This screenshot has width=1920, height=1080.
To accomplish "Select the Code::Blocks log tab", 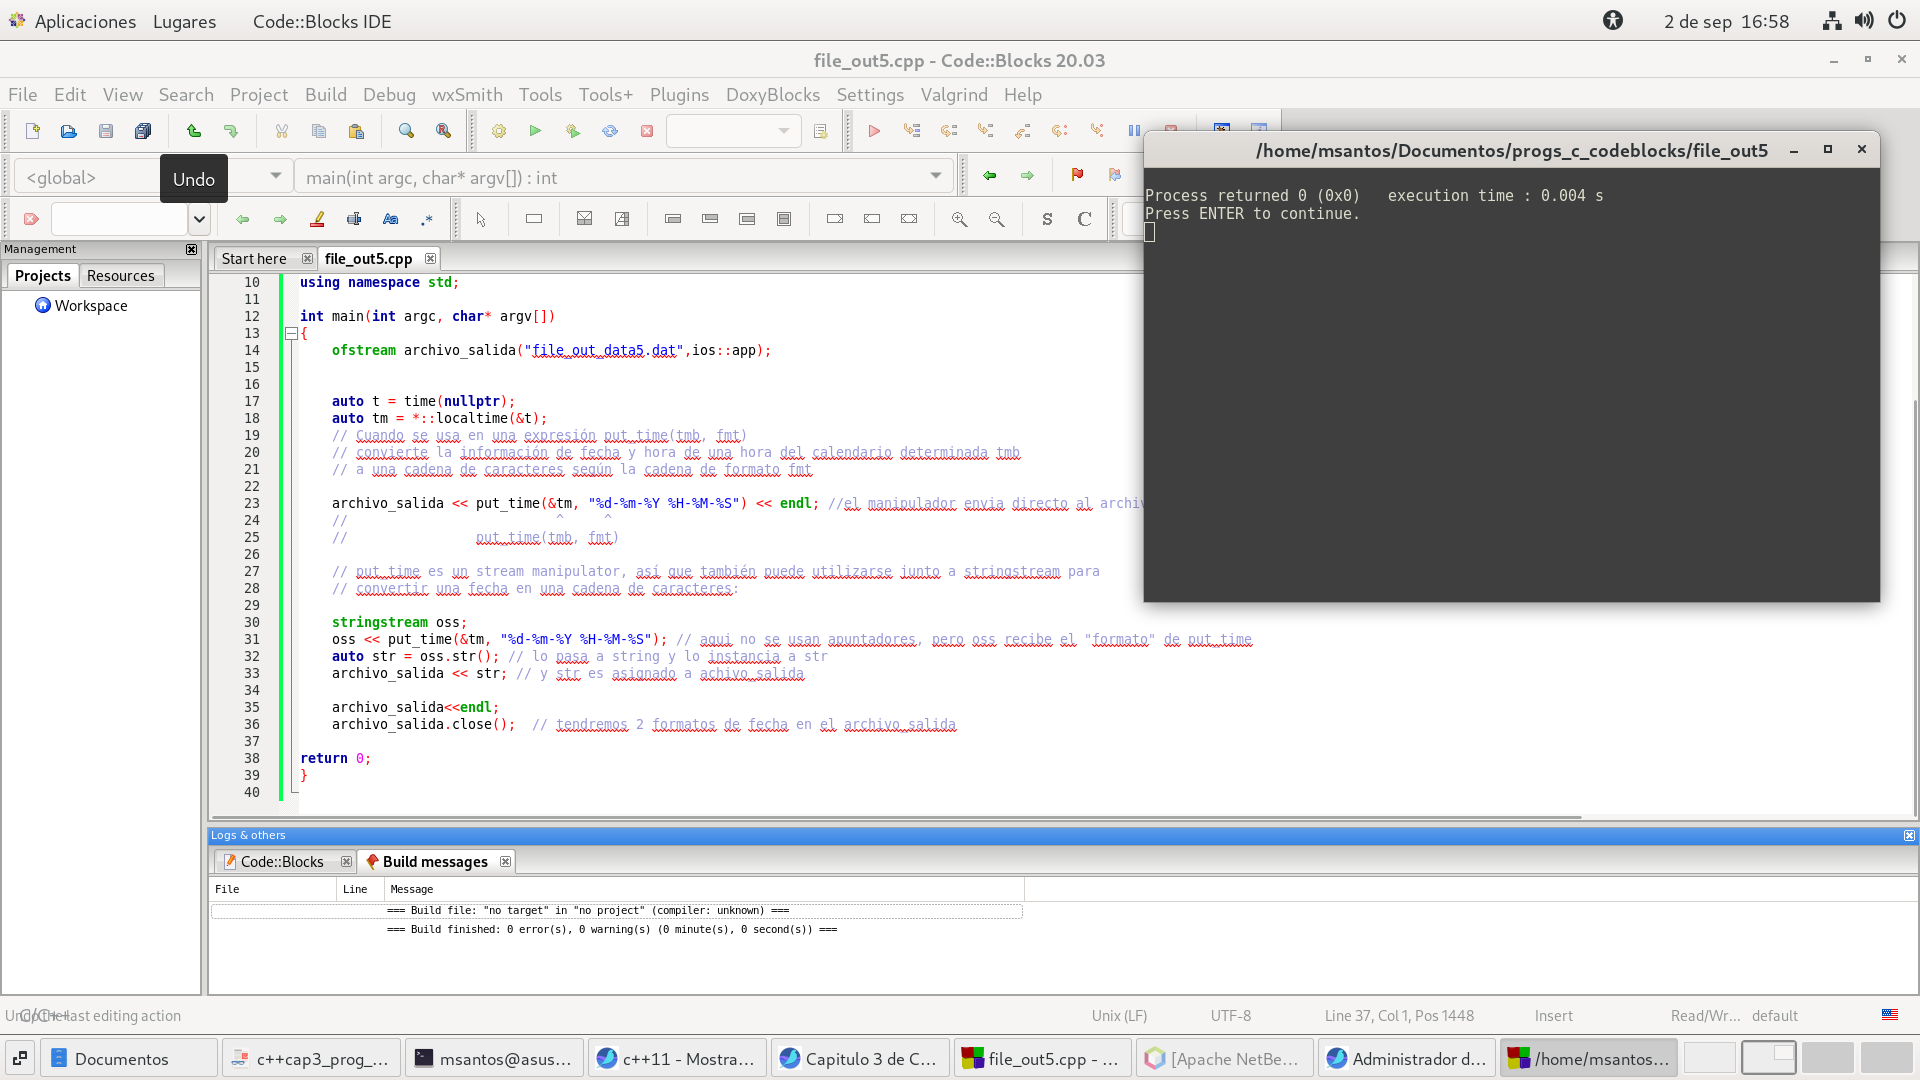I will tap(281, 862).
